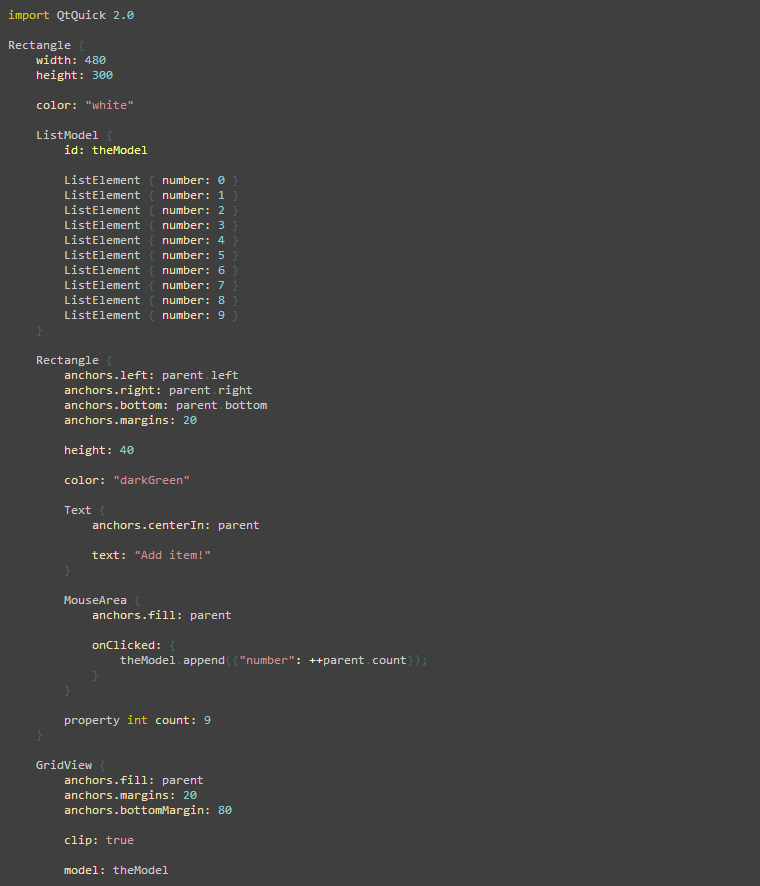Click the ListElement number: 1 line
Viewport: 760px width, 886px height.
(151, 195)
